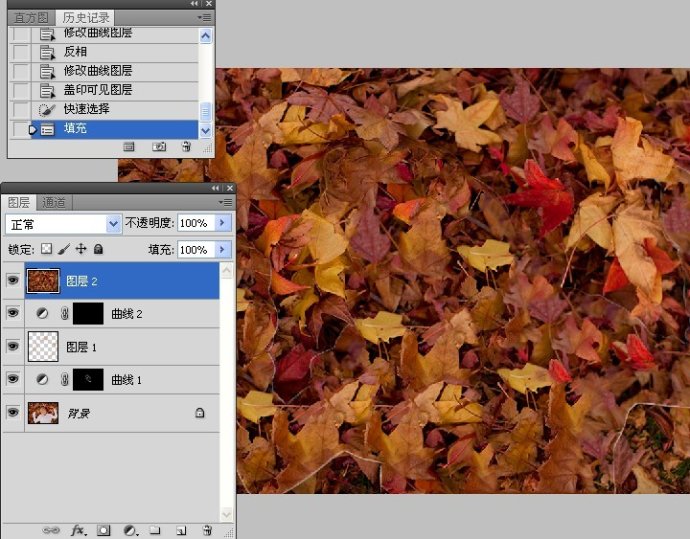690x539 pixels.
Task: Switch to the 直方图 tab
Action: (31, 18)
